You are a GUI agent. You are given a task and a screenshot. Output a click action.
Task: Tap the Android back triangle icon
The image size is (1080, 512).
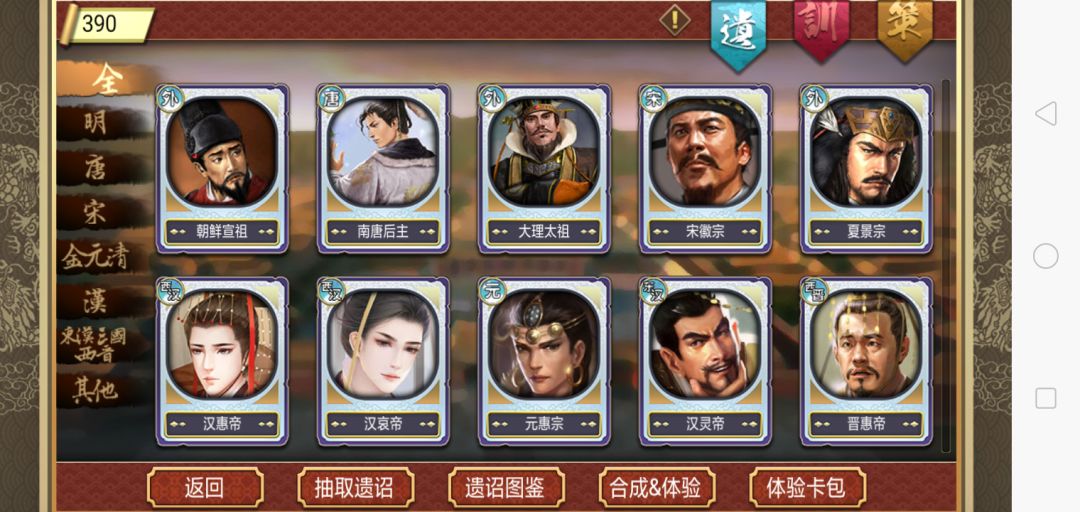(1045, 113)
